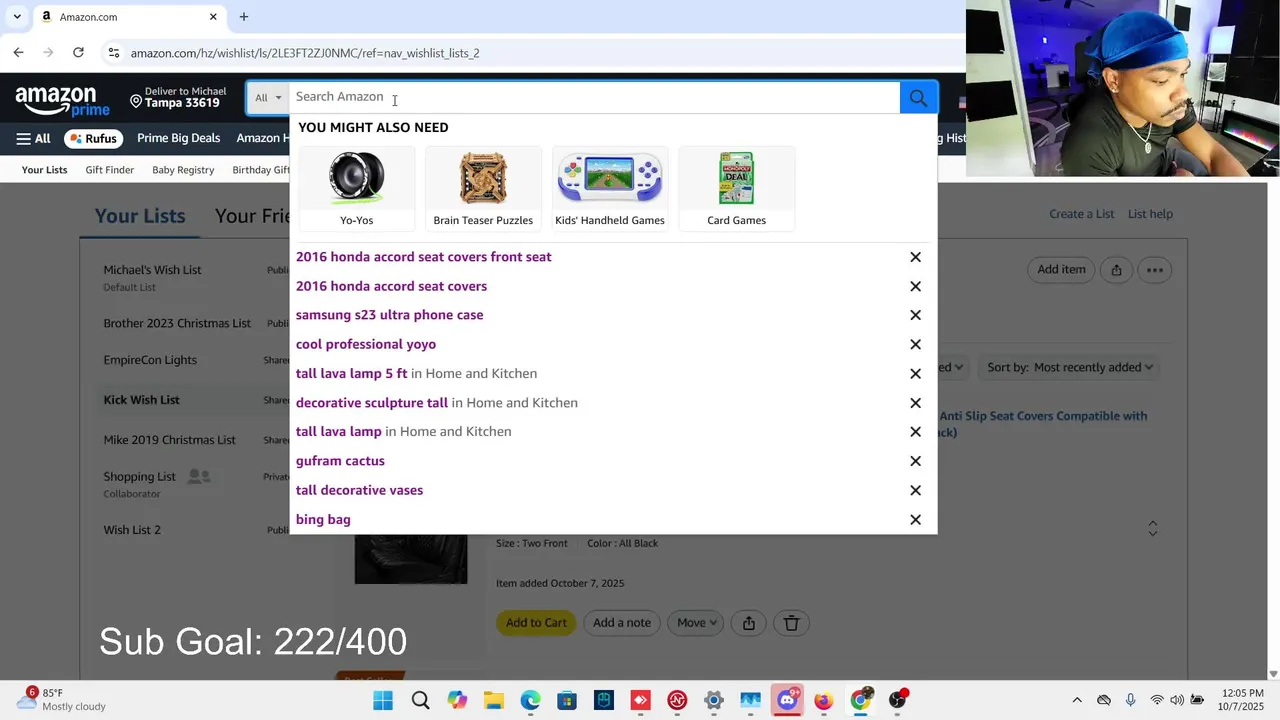Remove 'gufram cactus' suggestion
The width and height of the screenshot is (1280, 720).
(915, 461)
